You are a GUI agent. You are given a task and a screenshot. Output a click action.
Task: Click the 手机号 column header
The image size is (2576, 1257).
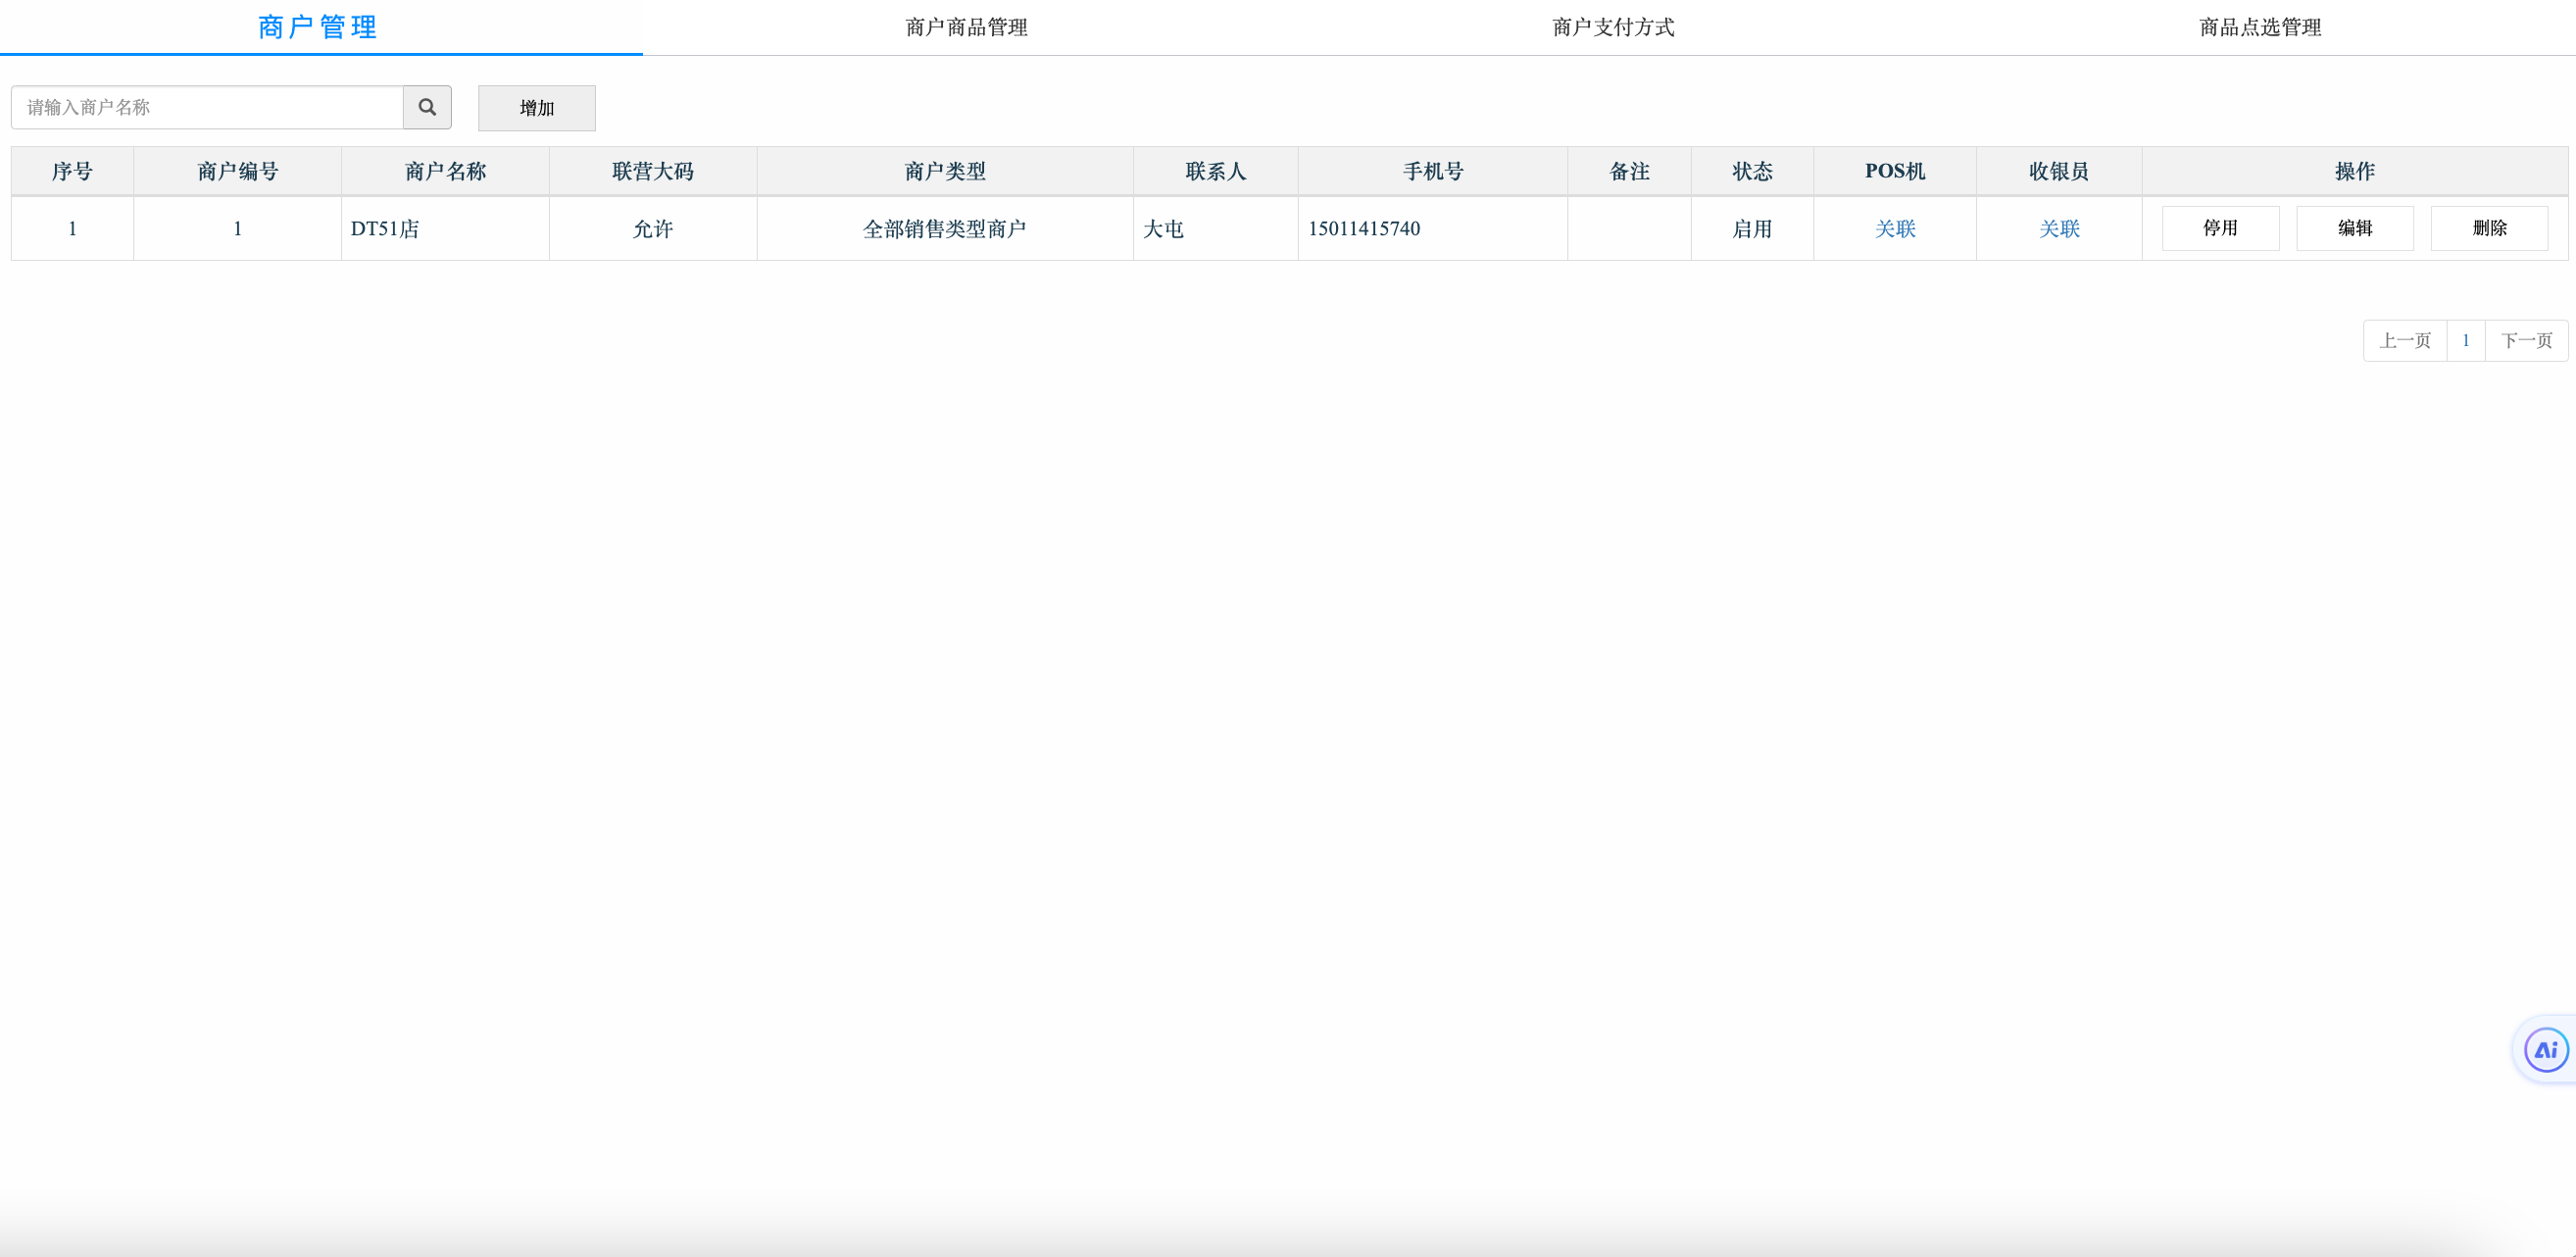(1433, 171)
